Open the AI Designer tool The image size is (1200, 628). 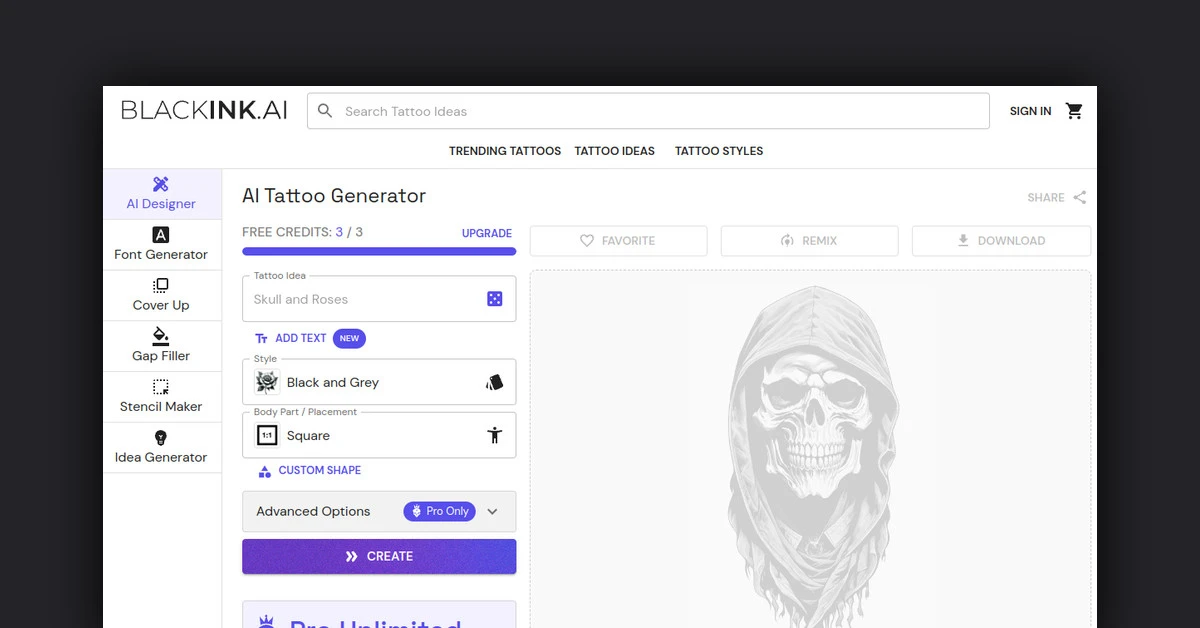pyautogui.click(x=161, y=194)
